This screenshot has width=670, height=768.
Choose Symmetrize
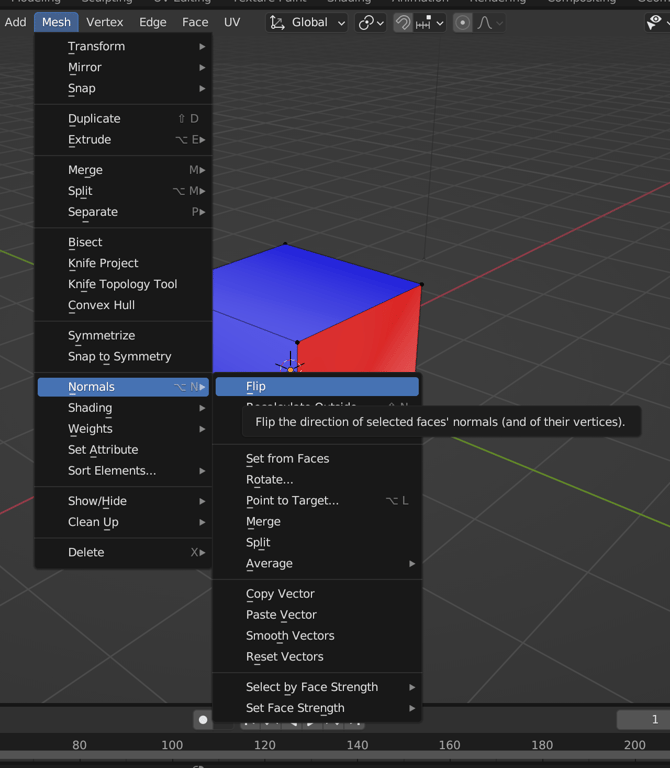coord(123,336)
